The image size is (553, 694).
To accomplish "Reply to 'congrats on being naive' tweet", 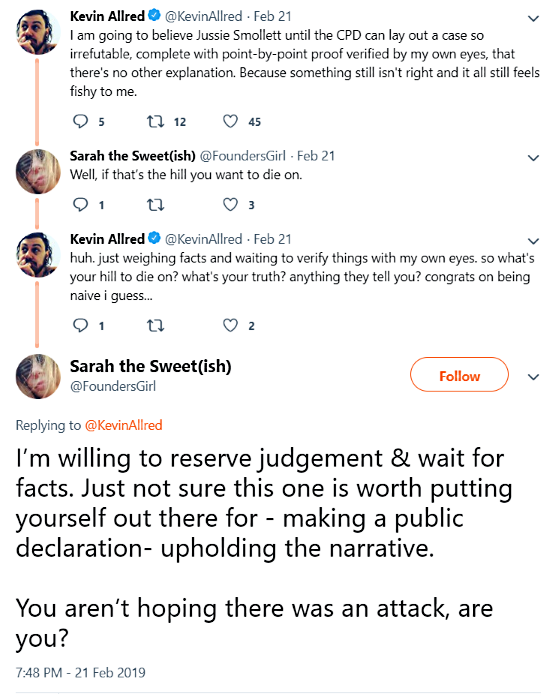I will (x=81, y=325).
